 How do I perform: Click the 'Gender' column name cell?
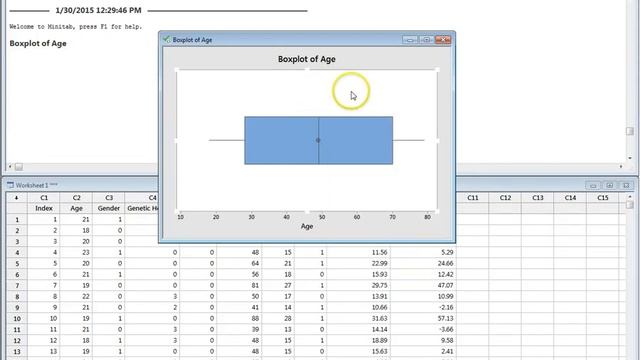(x=109, y=208)
